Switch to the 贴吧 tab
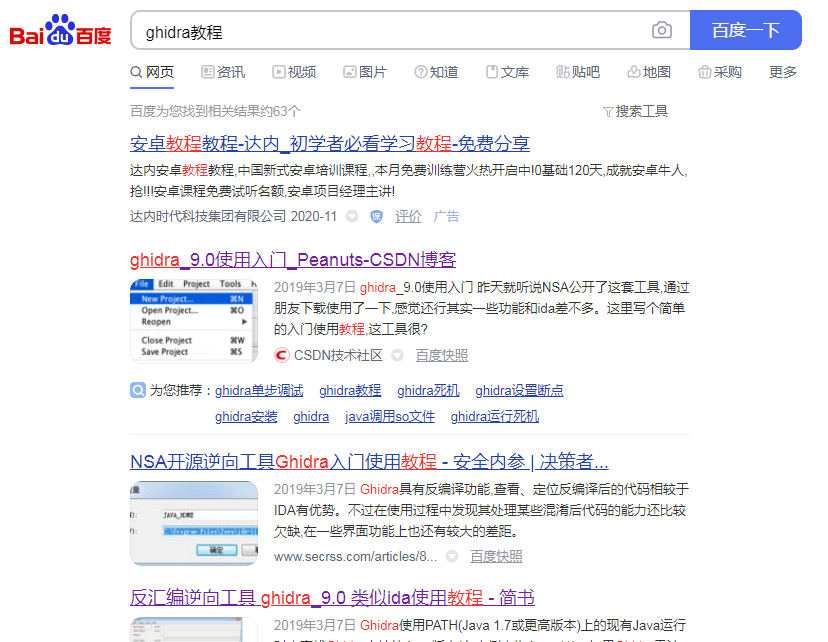The width and height of the screenshot is (828, 642). coord(578,72)
